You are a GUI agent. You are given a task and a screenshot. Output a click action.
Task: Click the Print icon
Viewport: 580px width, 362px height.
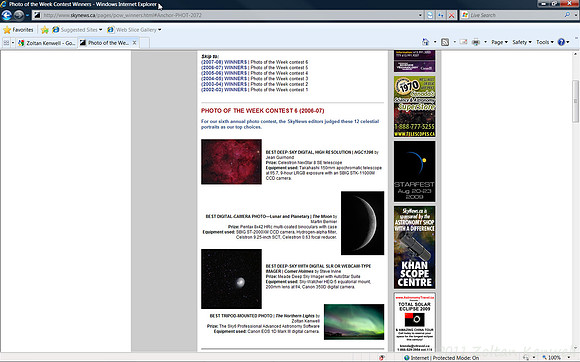(476, 42)
